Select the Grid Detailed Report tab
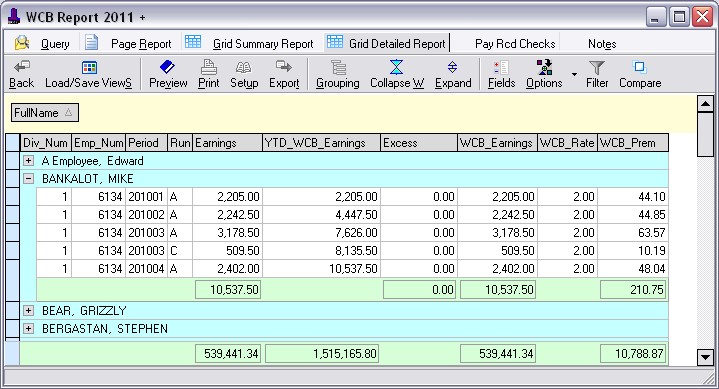The image size is (719, 389). tap(387, 44)
